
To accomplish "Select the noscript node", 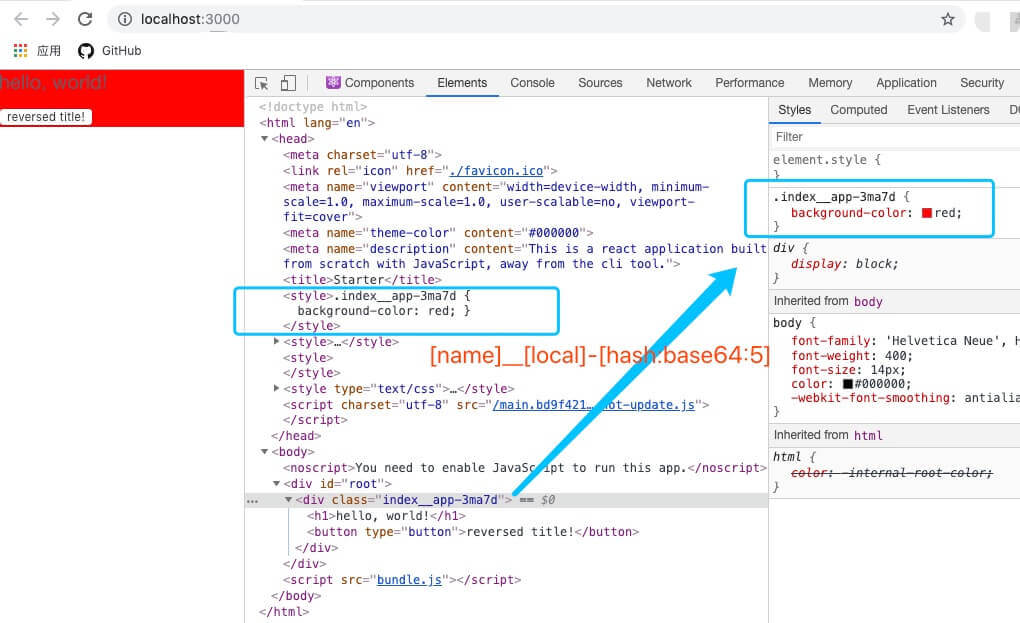I will [x=525, y=468].
